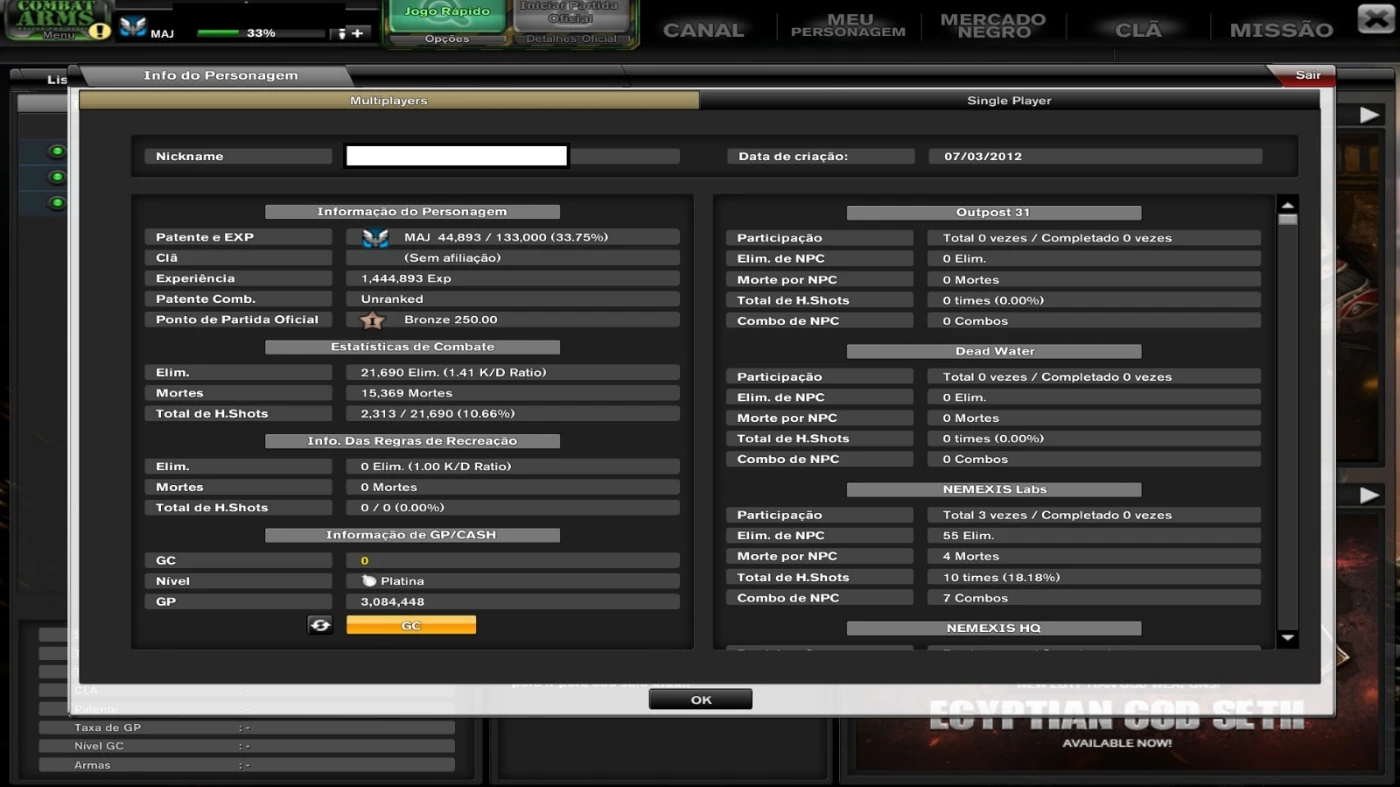The height and width of the screenshot is (787, 1400).
Task: Click the GP/GC refresh arrows icon
Action: point(320,625)
